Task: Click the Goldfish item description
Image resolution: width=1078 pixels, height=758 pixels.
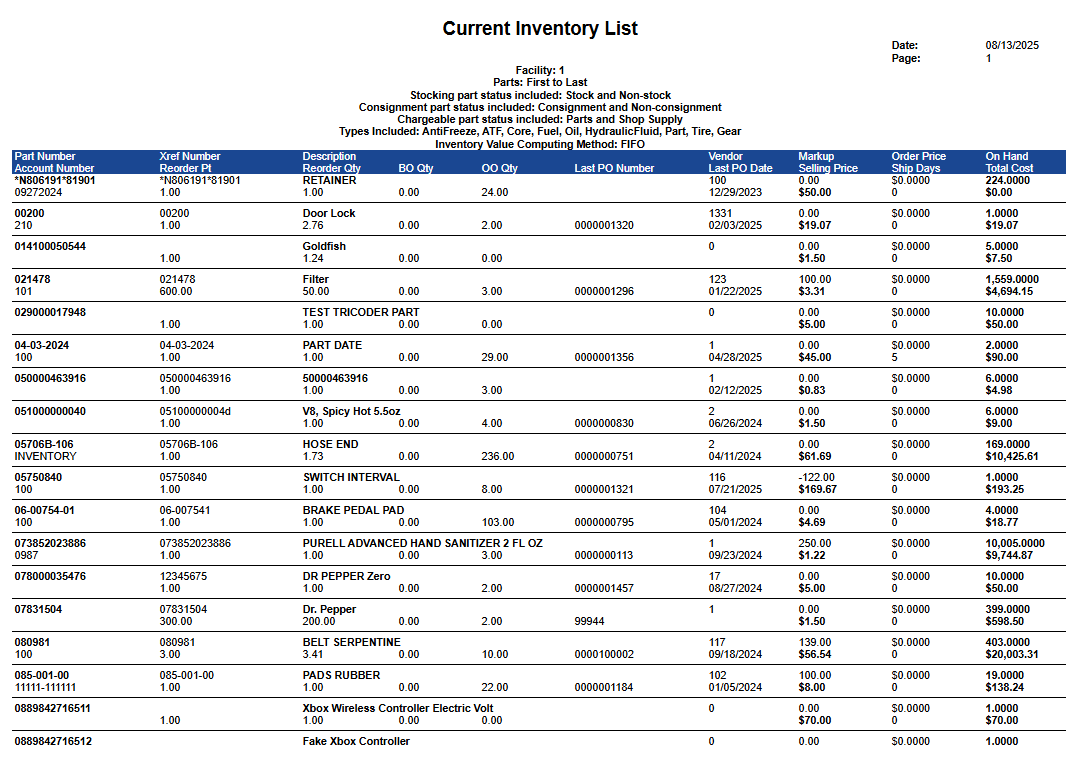Action: [x=325, y=246]
